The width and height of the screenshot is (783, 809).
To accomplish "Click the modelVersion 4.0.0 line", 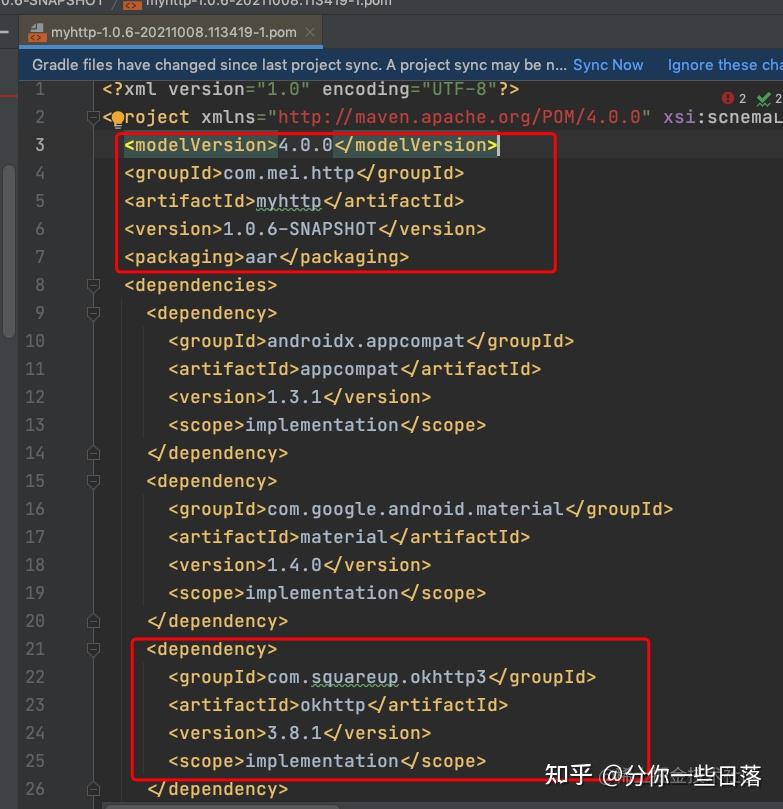I will pos(311,145).
